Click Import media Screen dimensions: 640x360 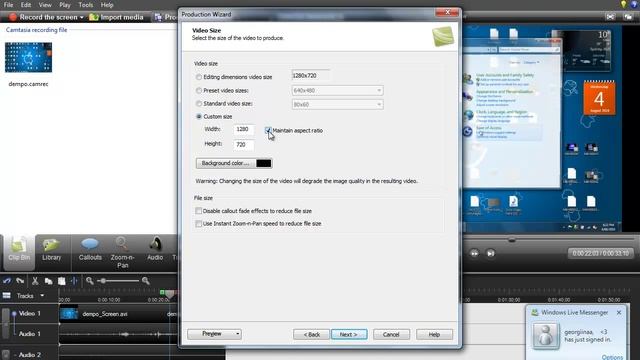pos(116,17)
